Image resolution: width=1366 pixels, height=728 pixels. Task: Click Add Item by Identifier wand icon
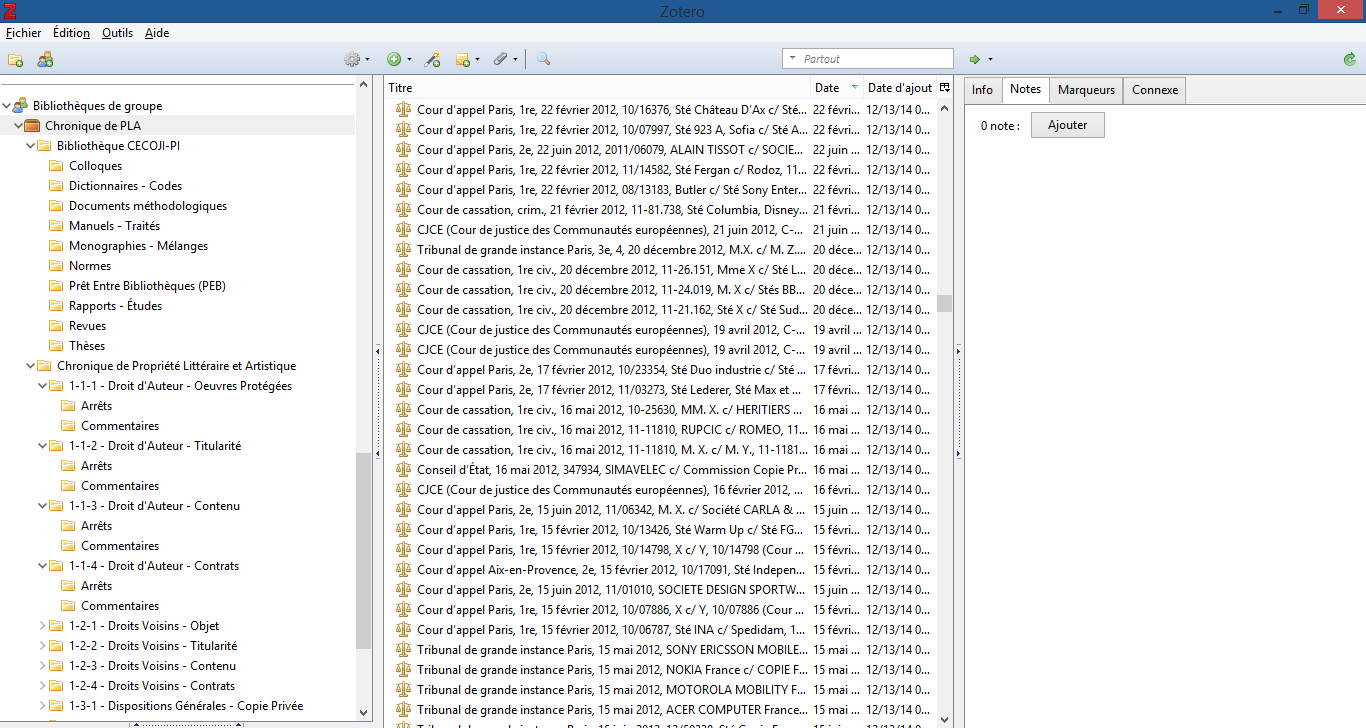[x=432, y=60]
